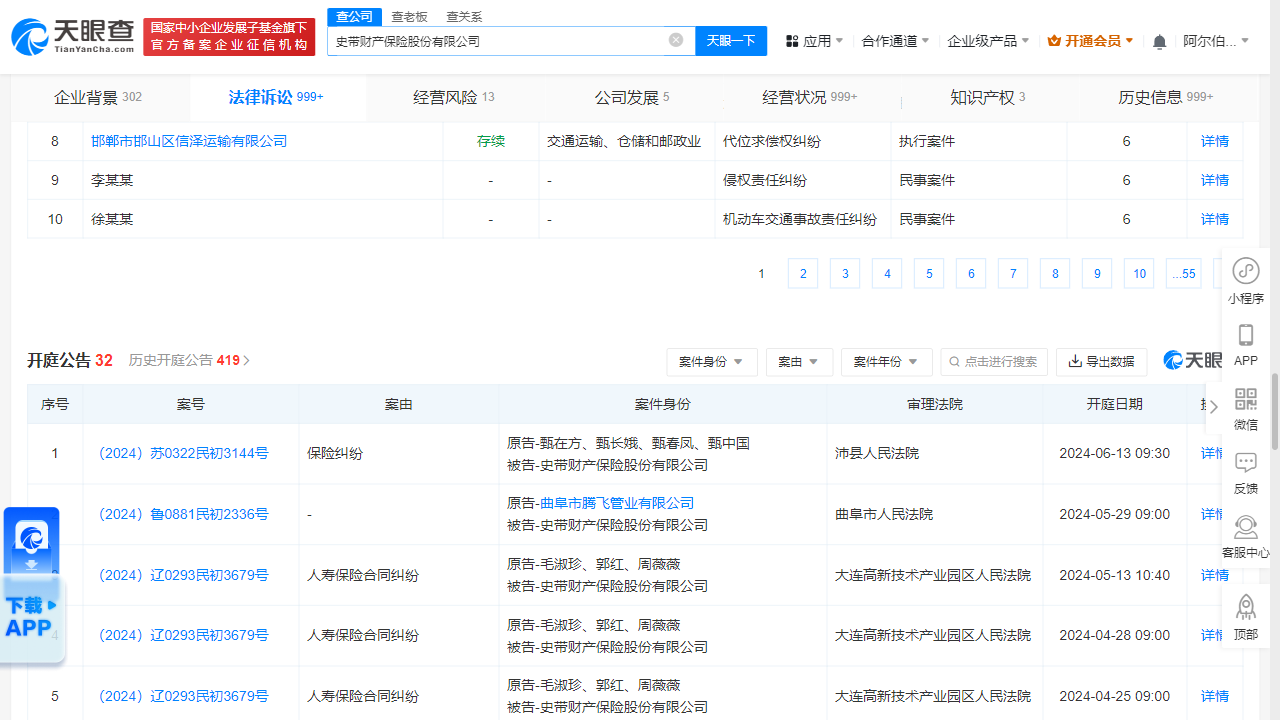The width and height of the screenshot is (1280, 720).
Task: Select the 机动车交通事故责任纠纷 cell
Action: 802,219
